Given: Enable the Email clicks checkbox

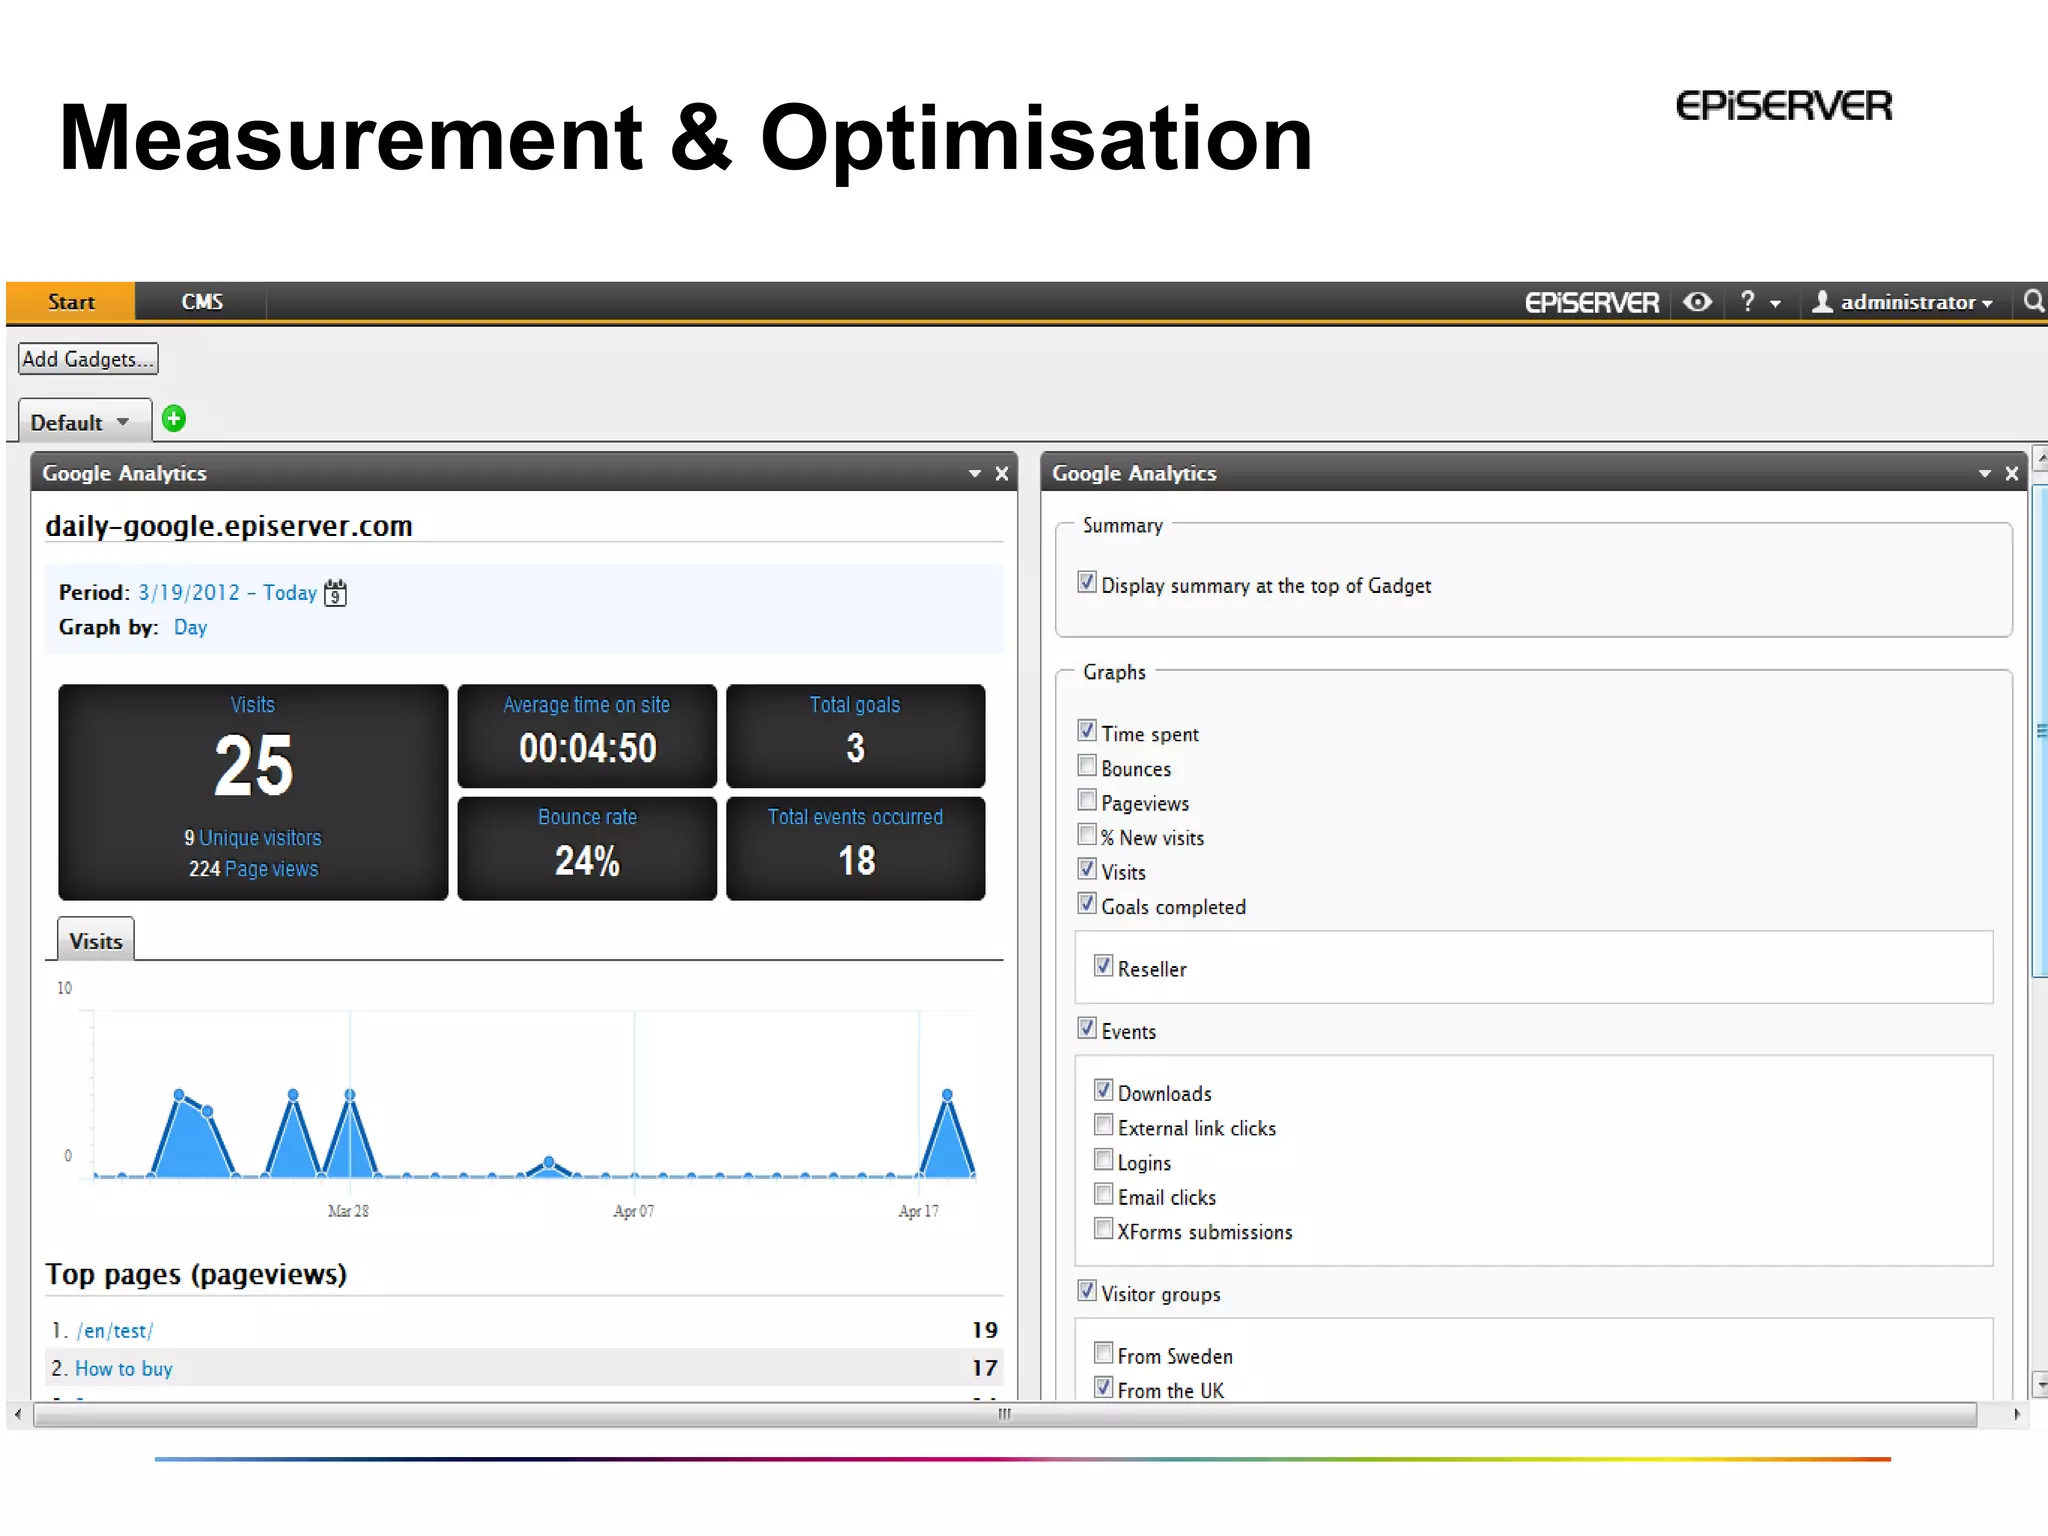Looking at the screenshot, I should pyautogui.click(x=1103, y=1193).
